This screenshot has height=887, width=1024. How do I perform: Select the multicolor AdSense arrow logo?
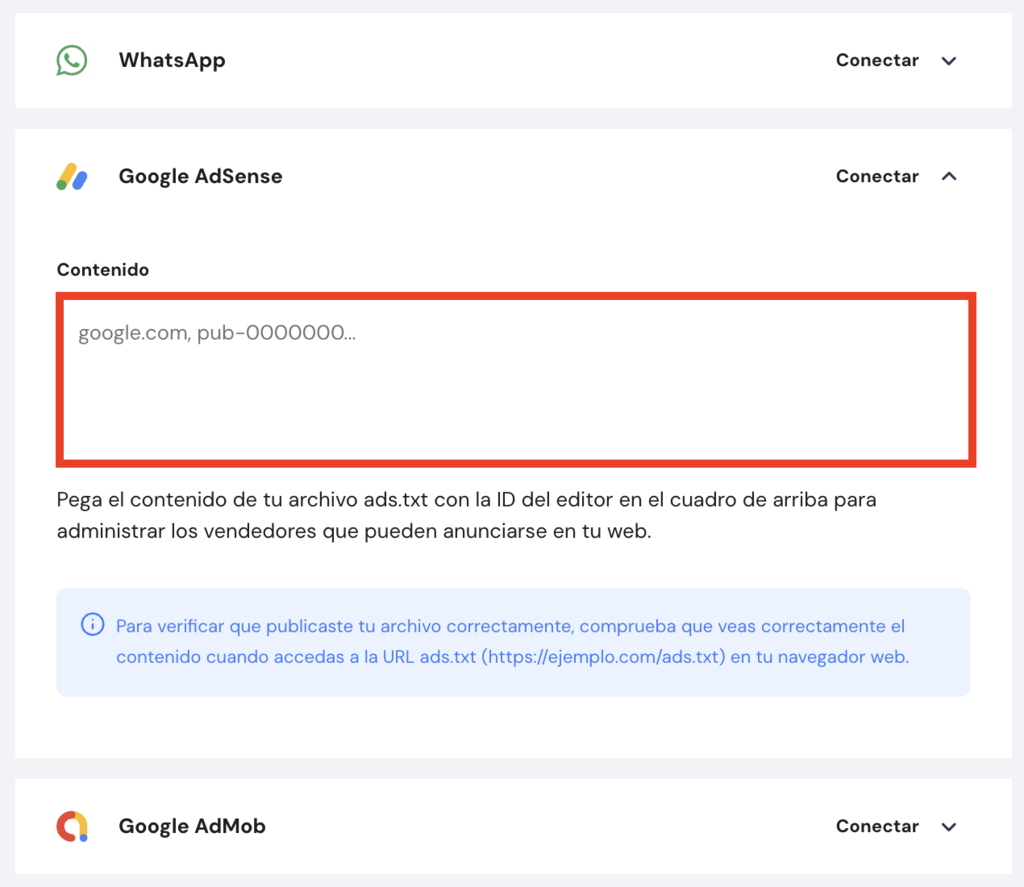[x=70, y=176]
